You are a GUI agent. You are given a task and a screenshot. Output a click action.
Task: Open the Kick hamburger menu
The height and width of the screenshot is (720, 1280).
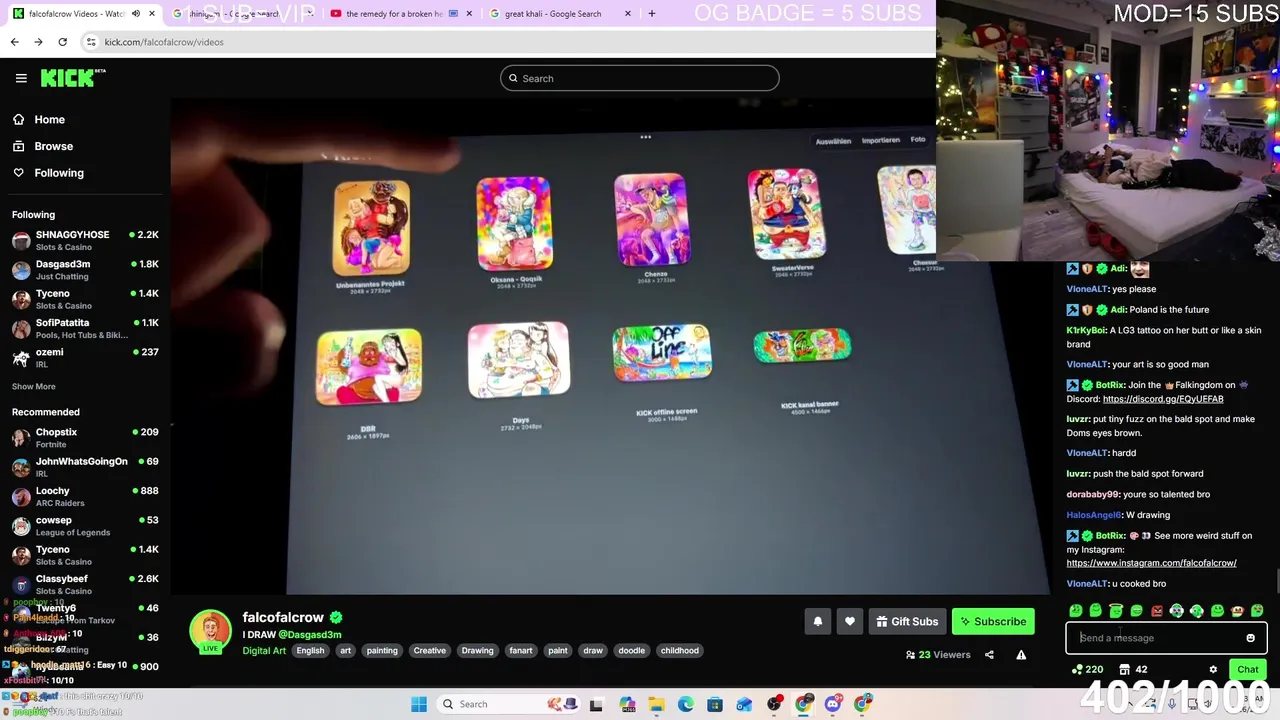point(21,78)
